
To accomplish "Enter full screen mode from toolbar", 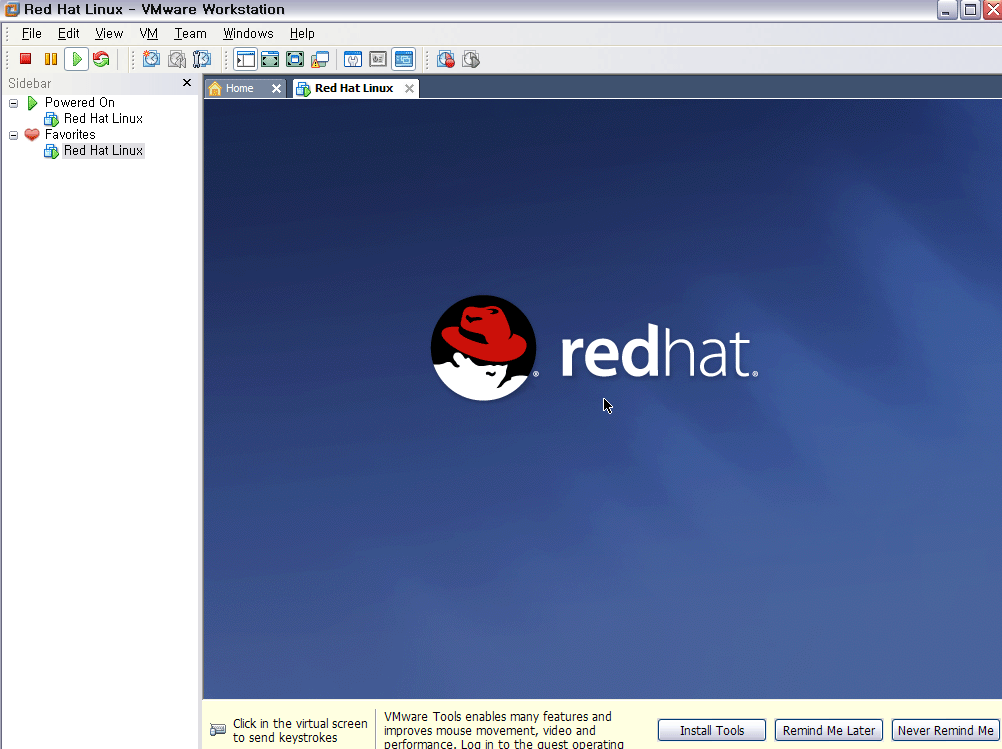I will (x=295, y=59).
